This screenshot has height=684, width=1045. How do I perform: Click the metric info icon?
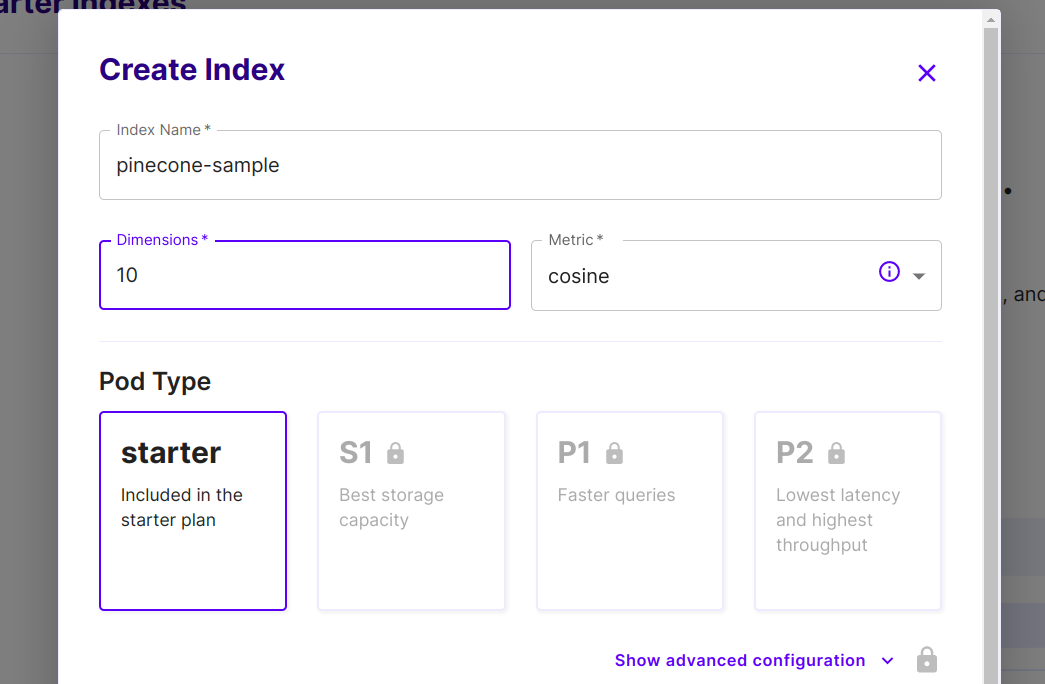pos(889,272)
